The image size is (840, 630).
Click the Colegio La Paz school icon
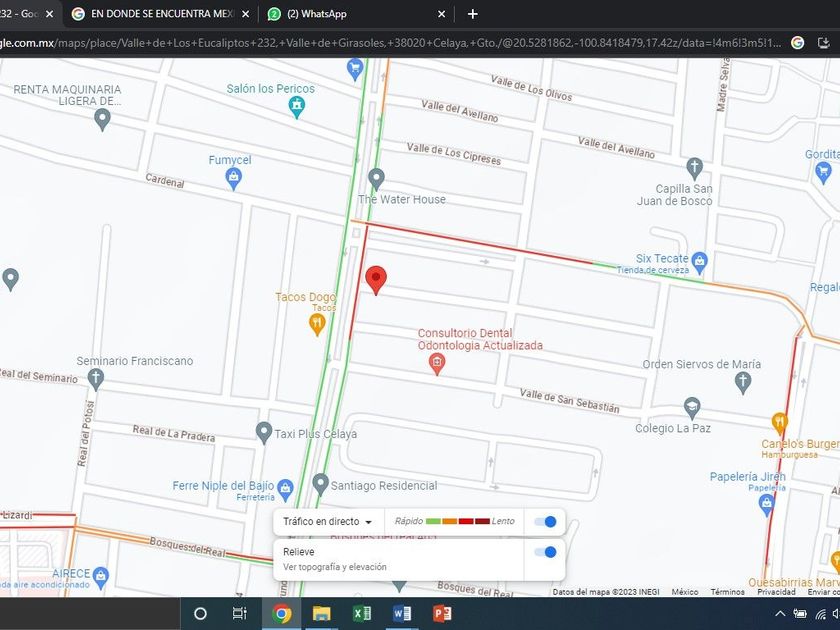tap(692, 407)
